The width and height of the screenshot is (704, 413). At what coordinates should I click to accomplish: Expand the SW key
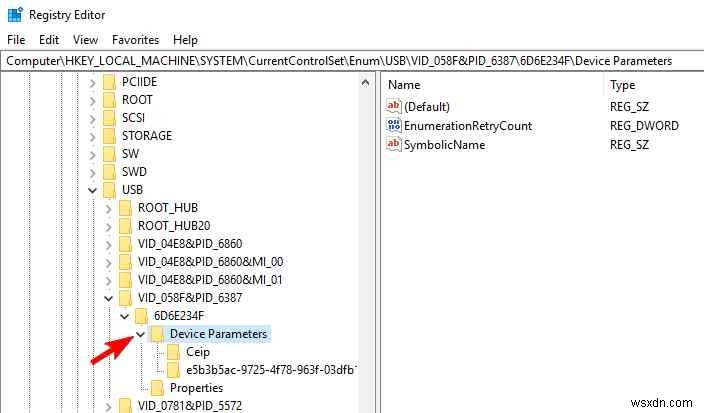point(92,155)
